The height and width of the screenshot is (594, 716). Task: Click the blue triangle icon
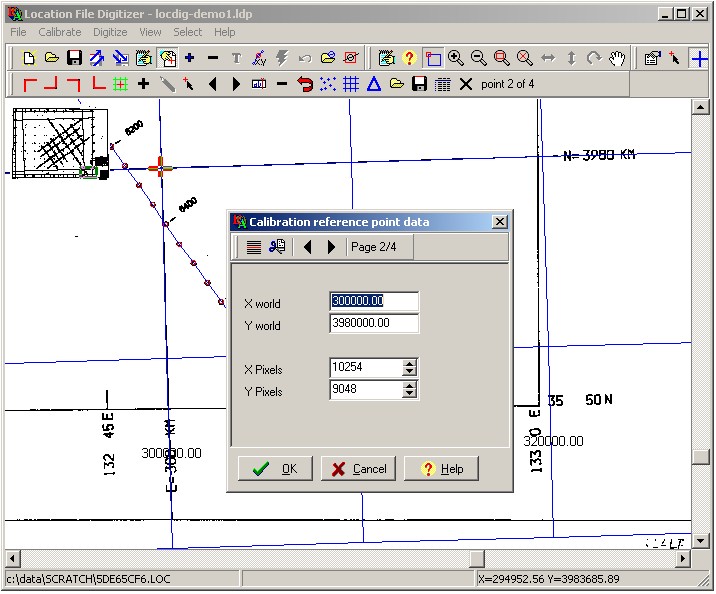[x=374, y=84]
